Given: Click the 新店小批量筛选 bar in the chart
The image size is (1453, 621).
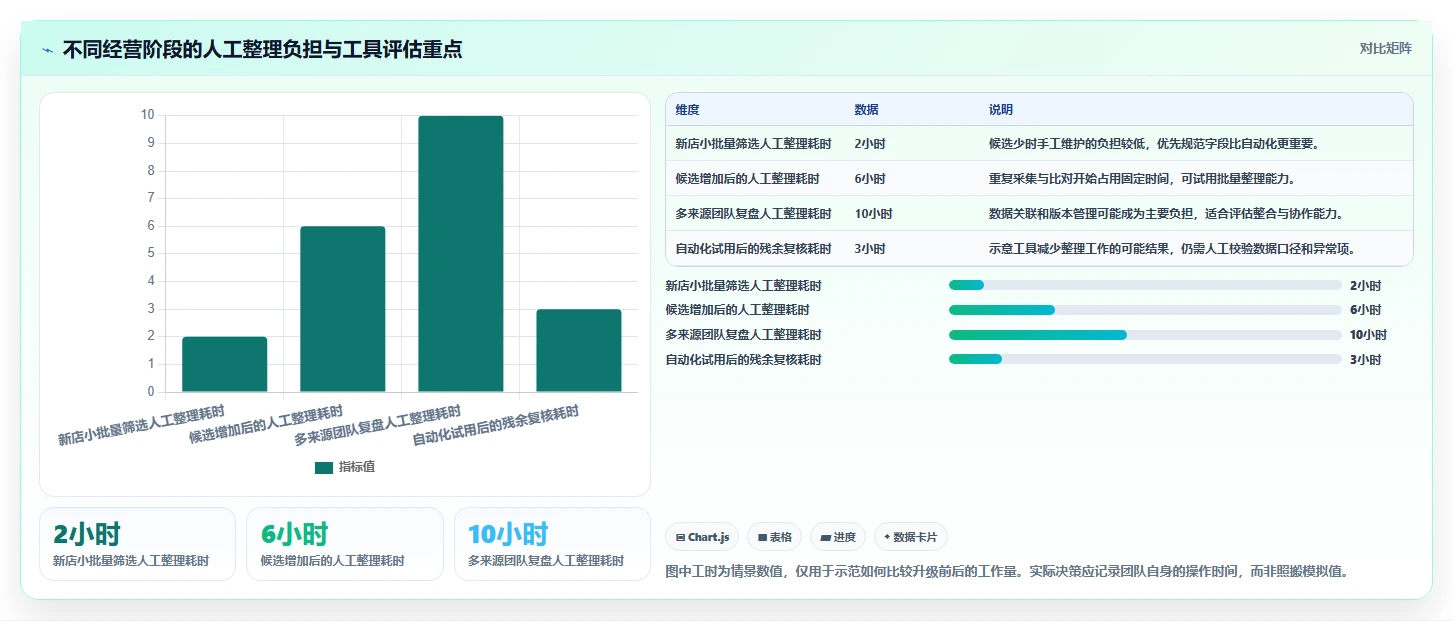Looking at the screenshot, I should click(x=225, y=364).
